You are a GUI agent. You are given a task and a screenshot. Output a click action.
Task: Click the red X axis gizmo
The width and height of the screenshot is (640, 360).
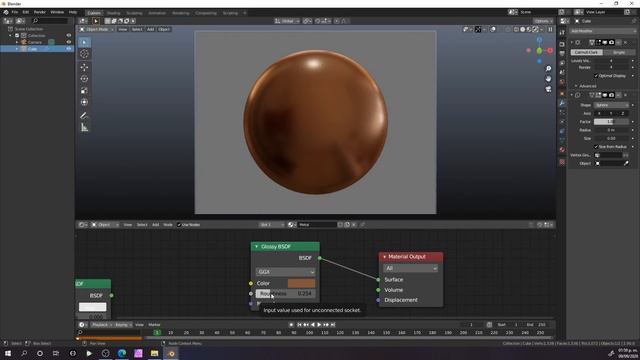[x=550, y=51]
